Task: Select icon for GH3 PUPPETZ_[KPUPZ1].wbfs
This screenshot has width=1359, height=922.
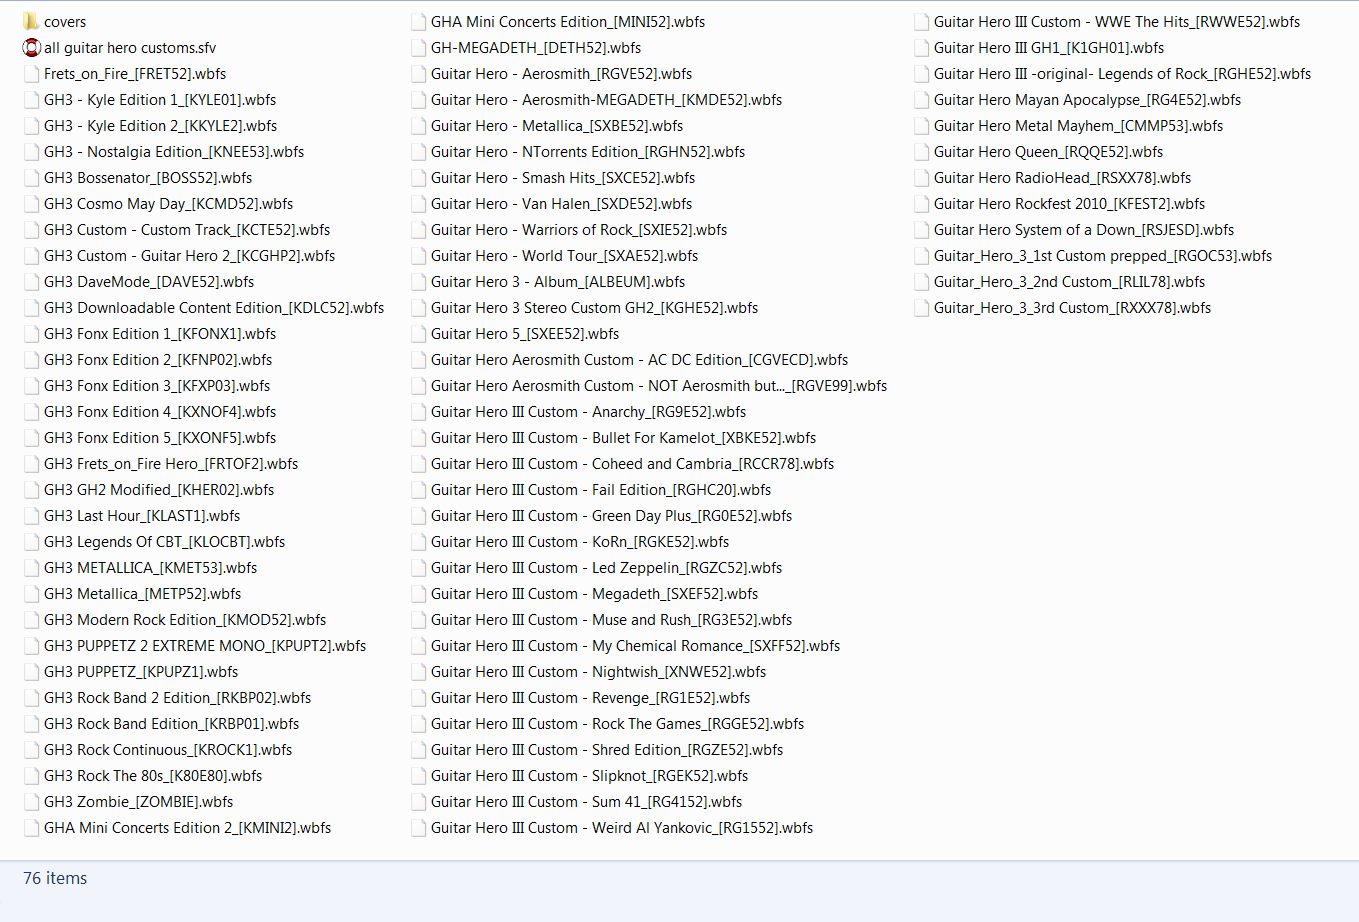Action: [x=32, y=671]
